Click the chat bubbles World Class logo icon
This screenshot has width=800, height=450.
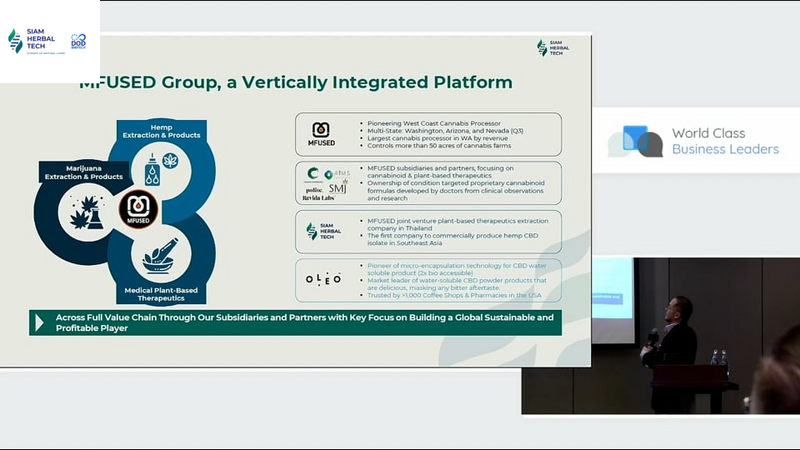tap(635, 141)
